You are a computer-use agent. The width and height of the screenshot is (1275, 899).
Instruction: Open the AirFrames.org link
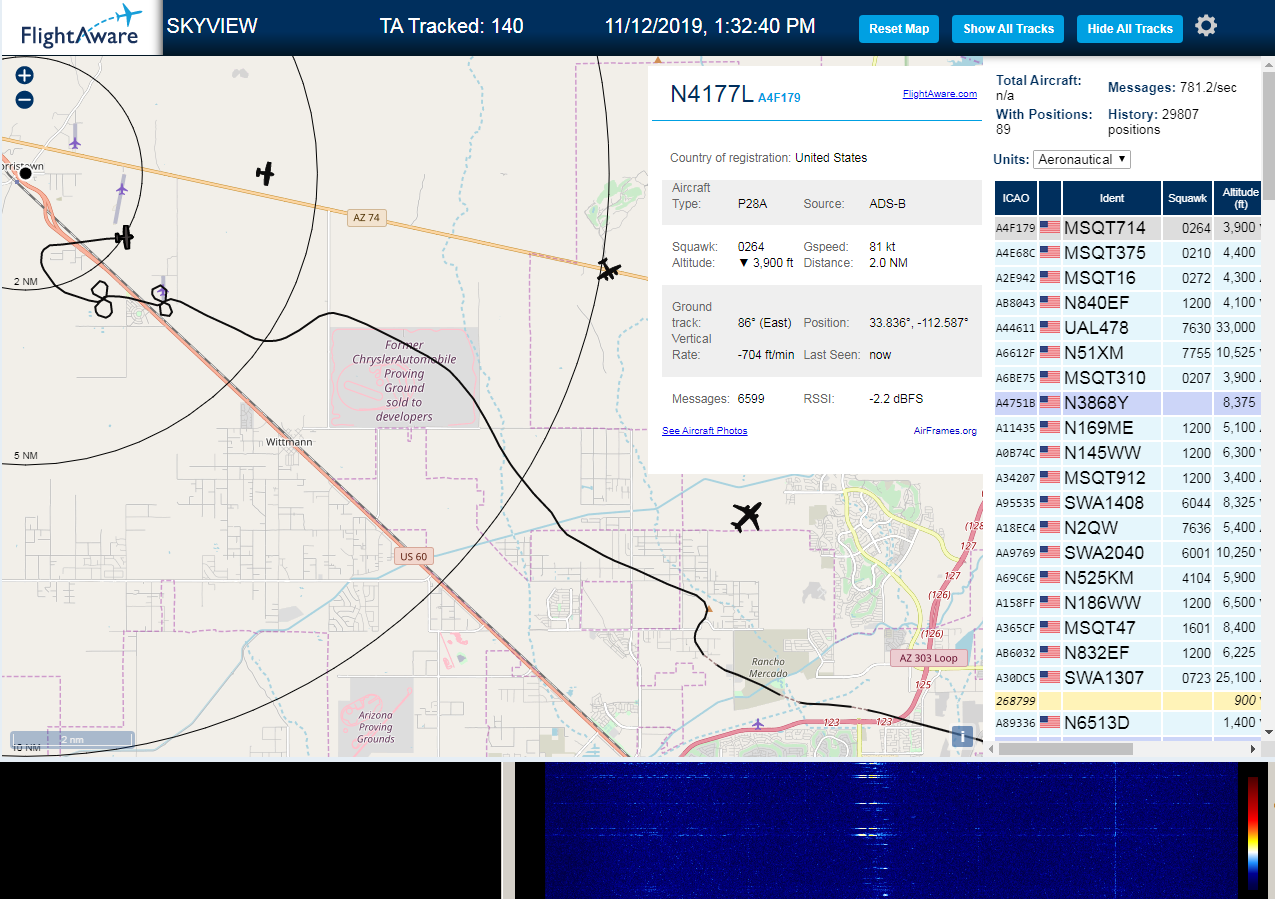[x=945, y=431]
